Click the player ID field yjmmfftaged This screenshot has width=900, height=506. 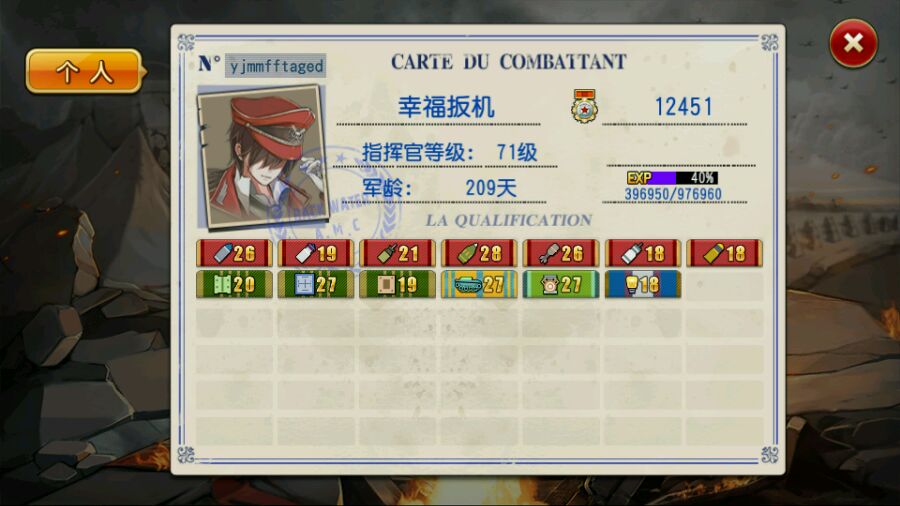click(276, 66)
